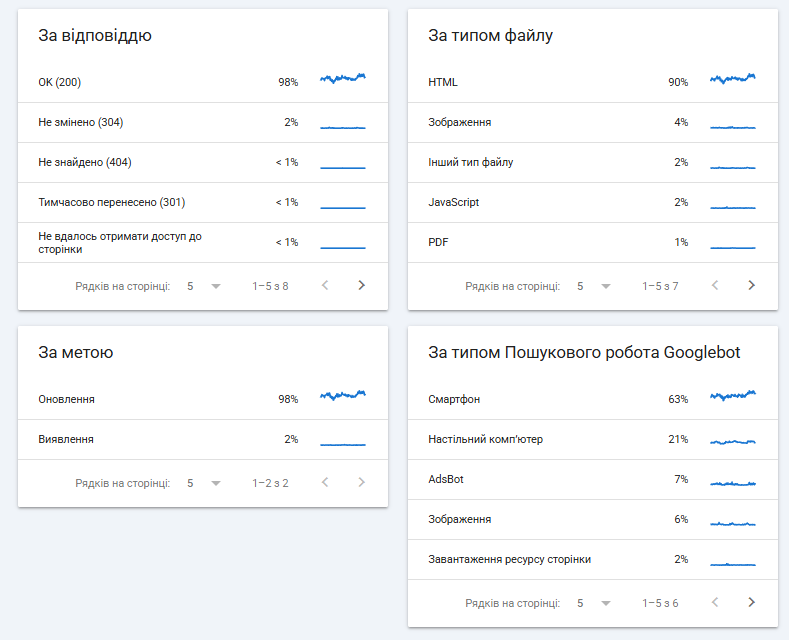The image size is (789, 640).
Task: Open the Смартфон Googlebot row
Action: (593, 399)
